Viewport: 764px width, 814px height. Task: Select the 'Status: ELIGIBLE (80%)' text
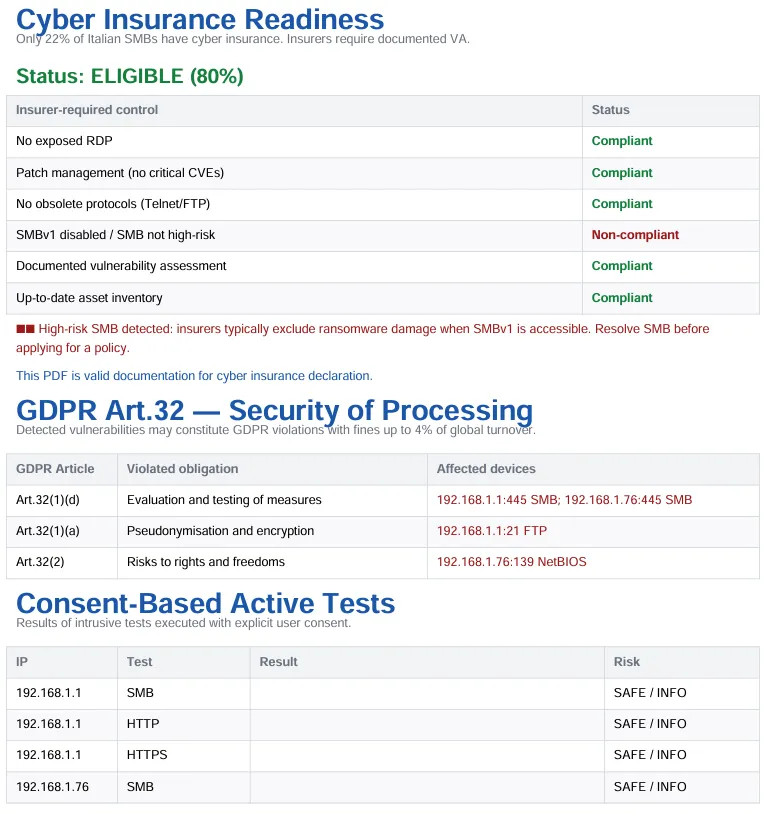click(x=130, y=76)
